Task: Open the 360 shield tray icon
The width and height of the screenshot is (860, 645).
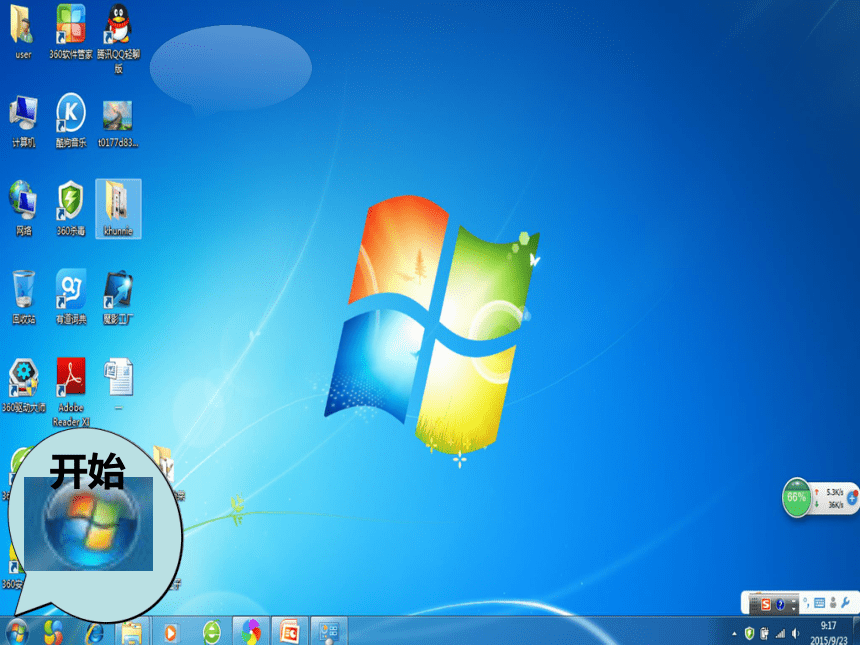Action: [x=749, y=633]
